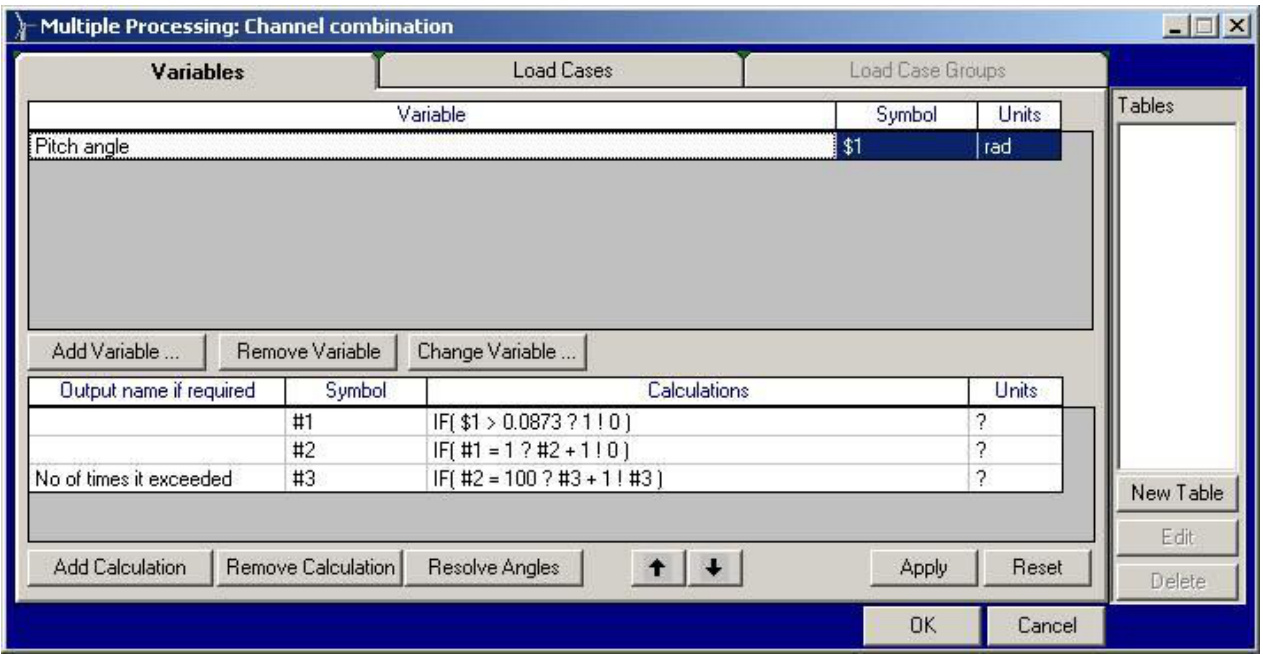Click the Resolve Angles button
1263x654 pixels.
coord(493,567)
